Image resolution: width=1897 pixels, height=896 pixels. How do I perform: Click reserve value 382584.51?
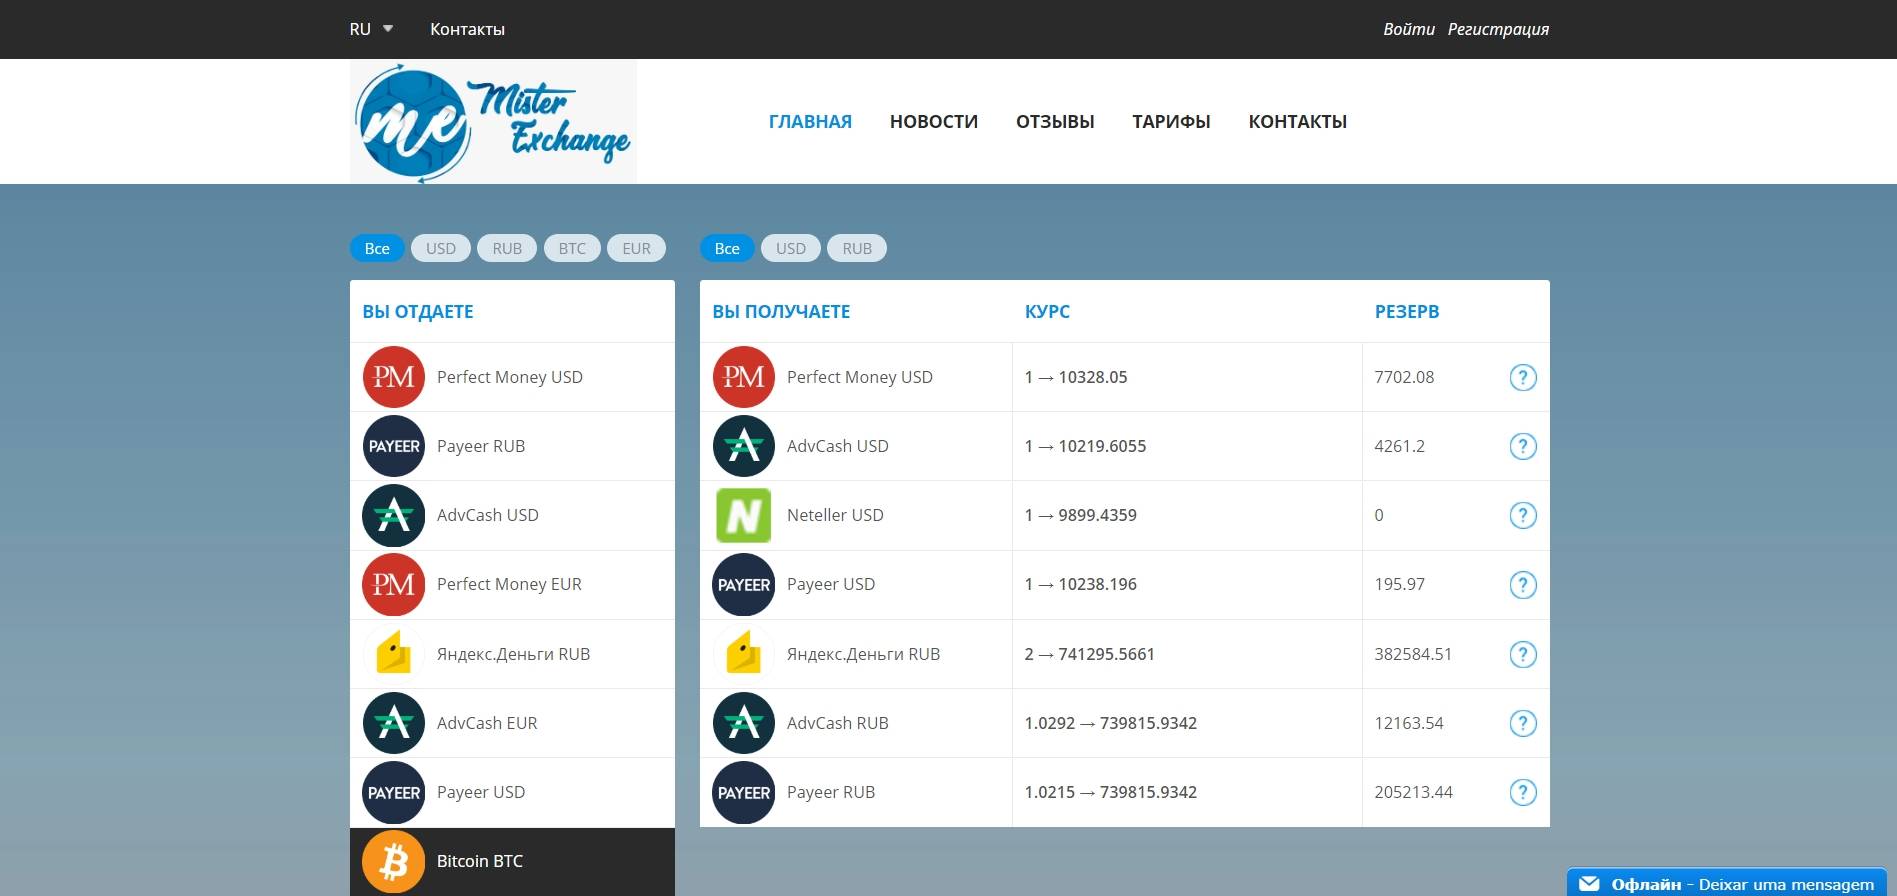[x=1413, y=654]
